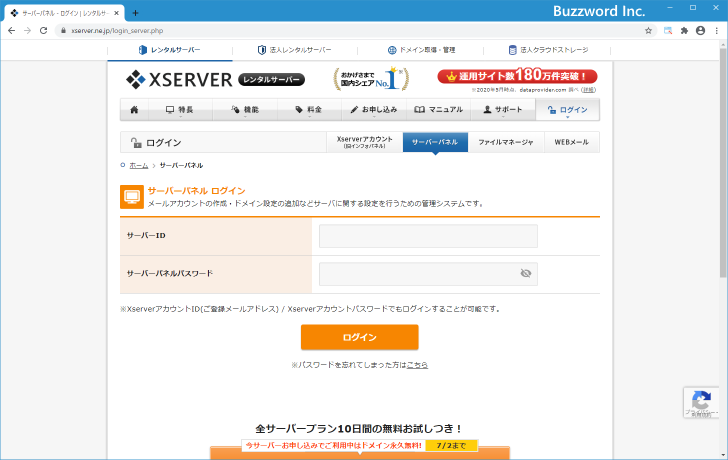
Task: Open the 料金 navigation menu
Action: pyautogui.click(x=309, y=110)
